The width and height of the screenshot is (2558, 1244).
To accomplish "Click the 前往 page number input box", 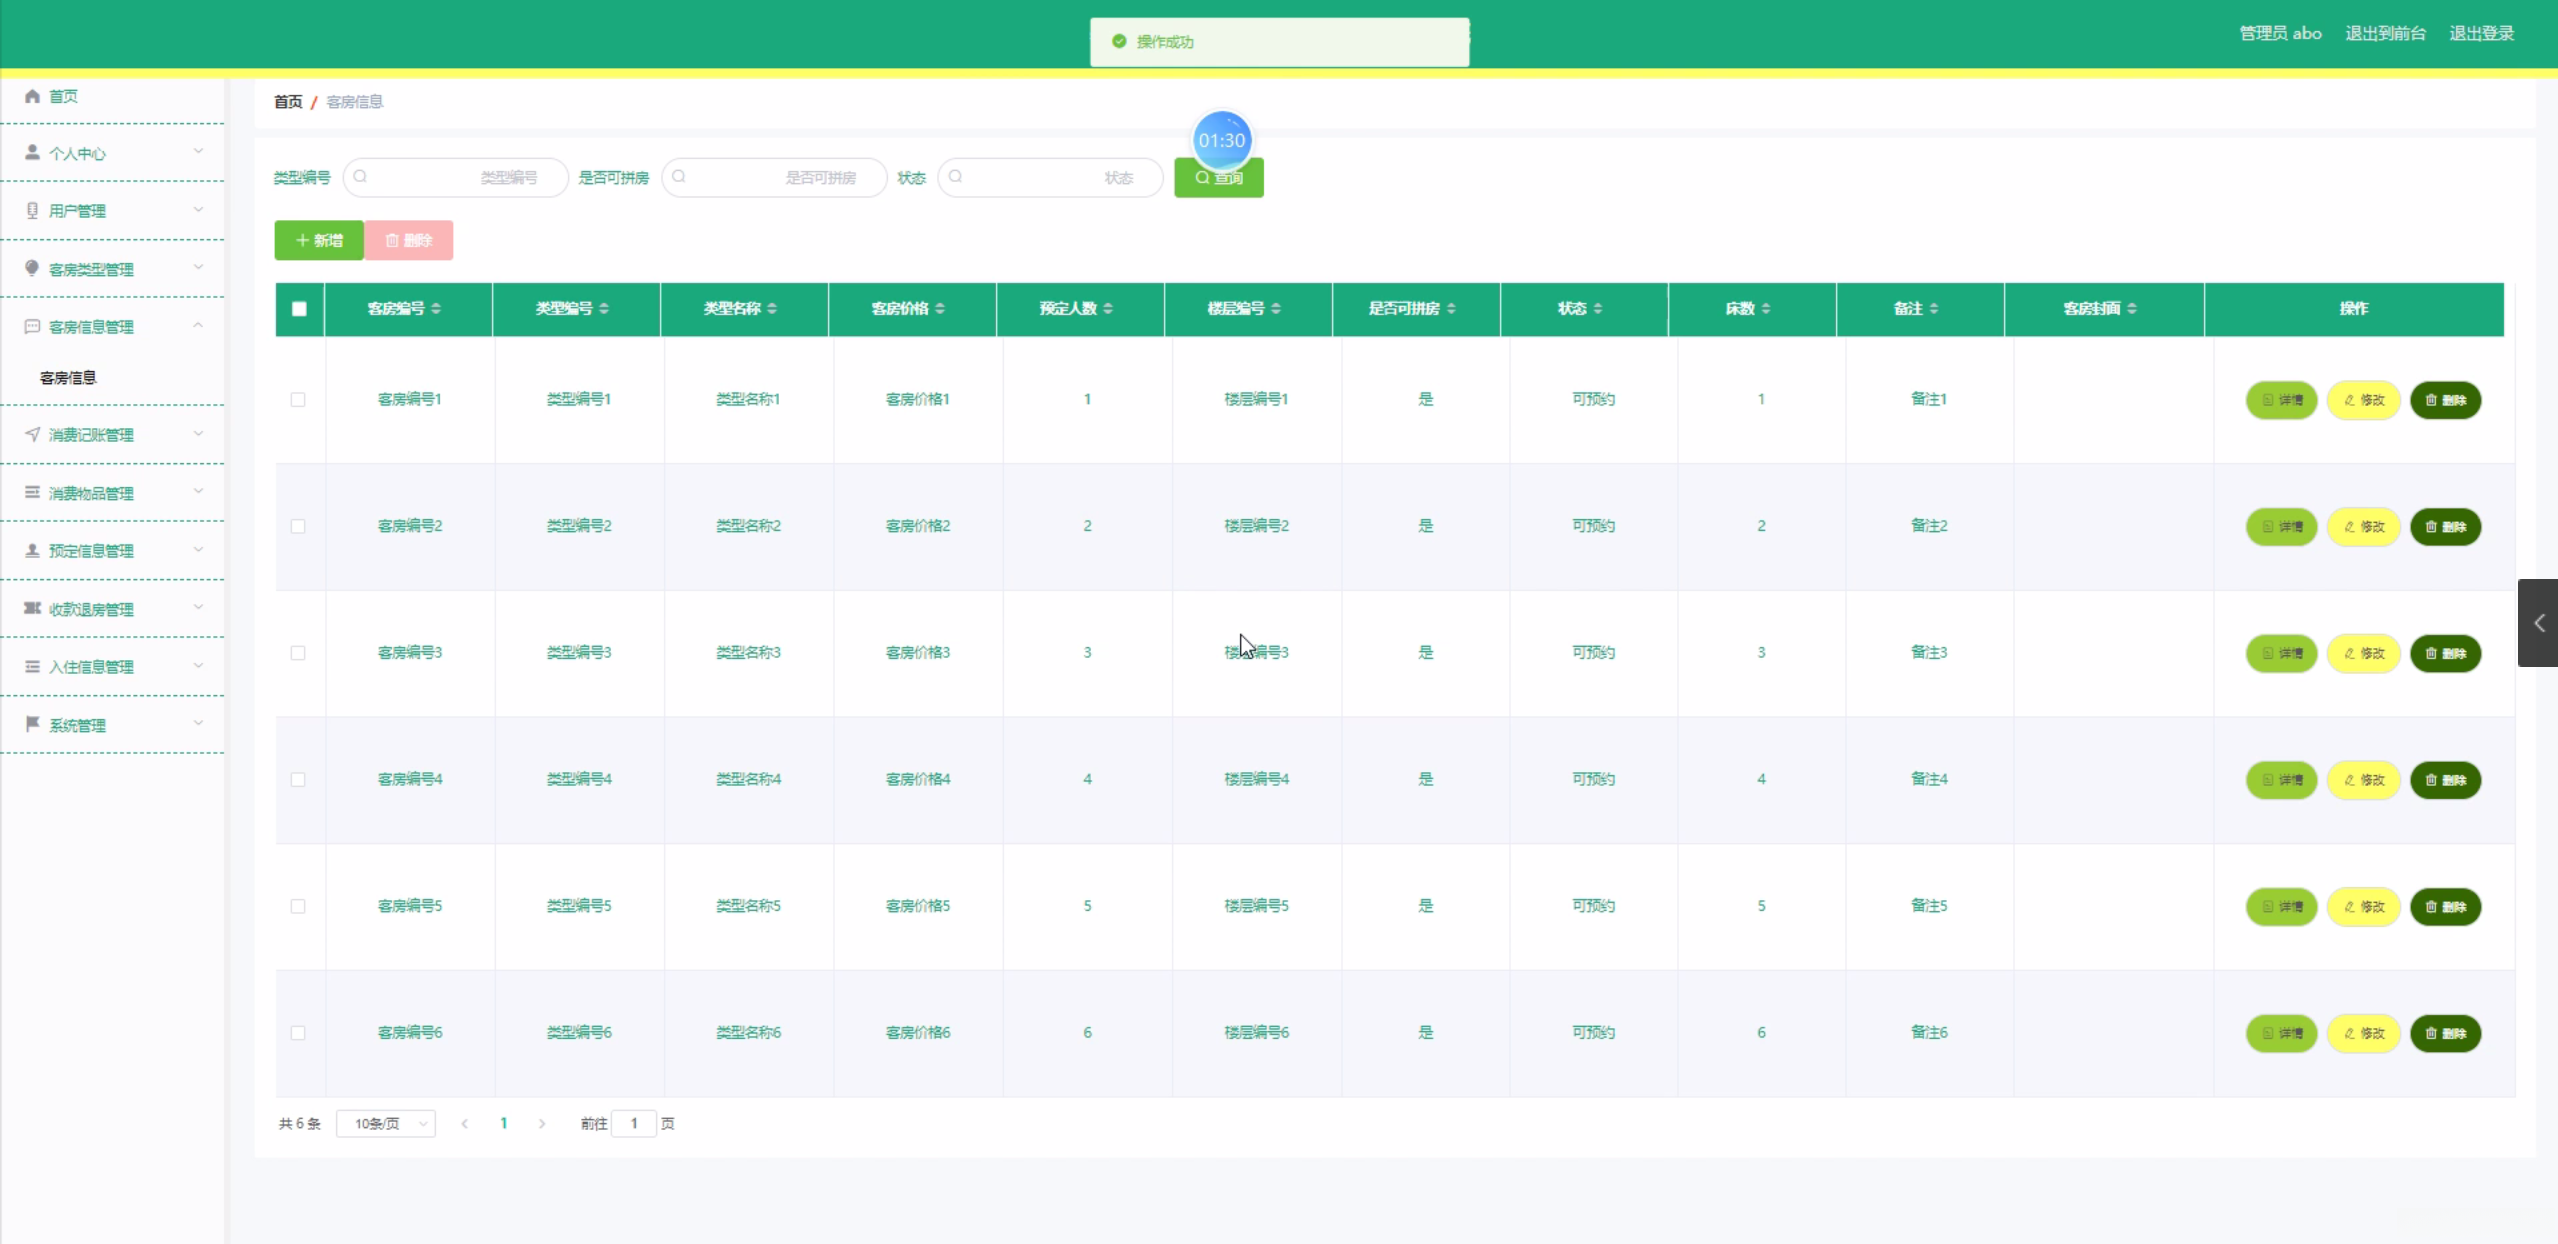I will click(x=634, y=1124).
